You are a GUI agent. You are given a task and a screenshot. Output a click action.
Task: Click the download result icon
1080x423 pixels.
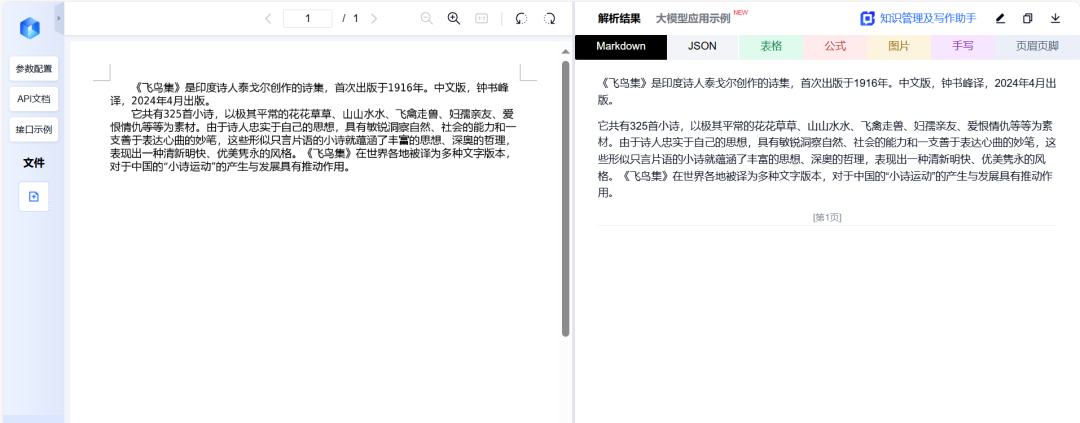[x=1055, y=19]
